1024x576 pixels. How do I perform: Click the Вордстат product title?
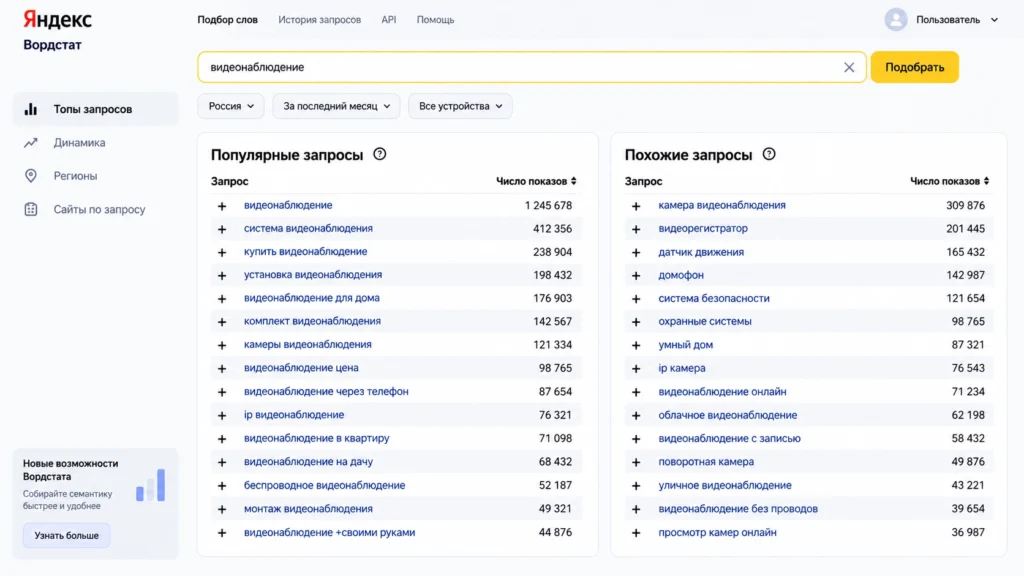52,45
